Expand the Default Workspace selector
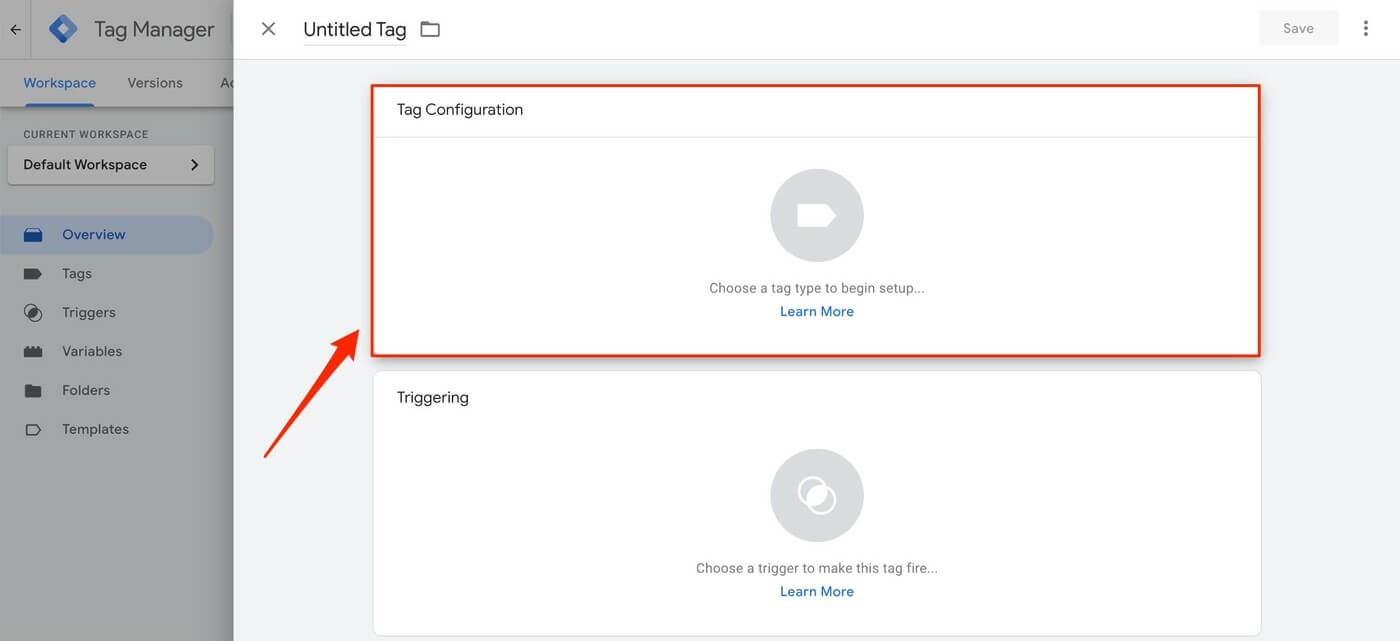This screenshot has height=641, width=1400. click(110, 164)
